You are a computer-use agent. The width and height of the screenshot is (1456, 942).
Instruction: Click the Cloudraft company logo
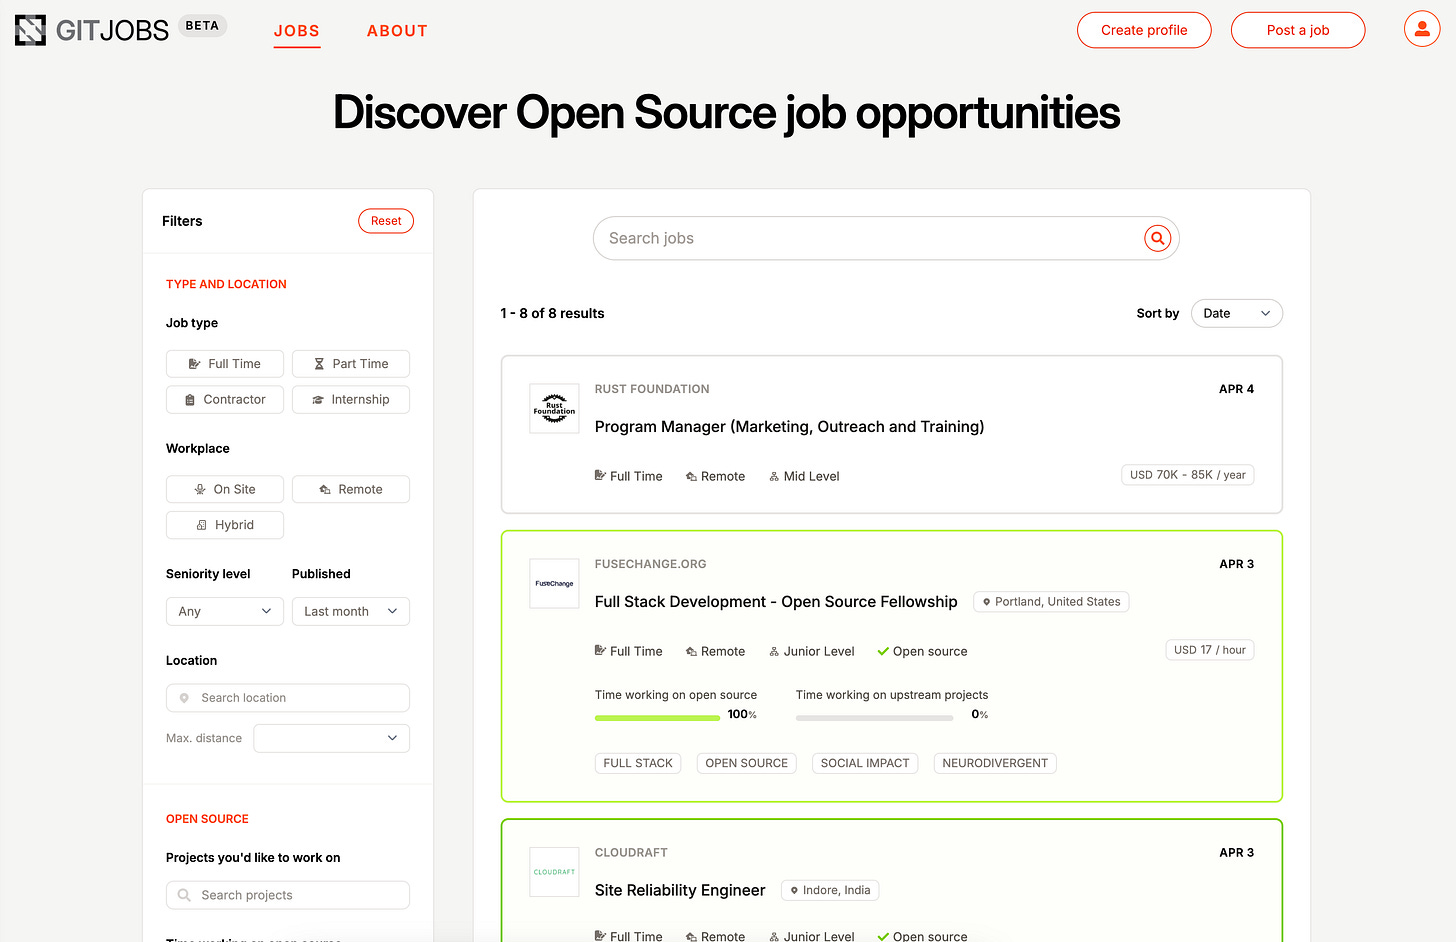554,872
